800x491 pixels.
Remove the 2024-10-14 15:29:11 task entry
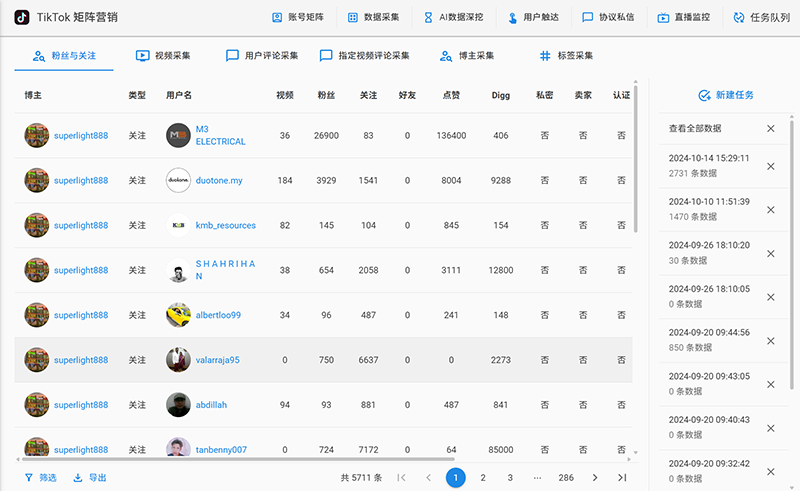[x=770, y=165]
